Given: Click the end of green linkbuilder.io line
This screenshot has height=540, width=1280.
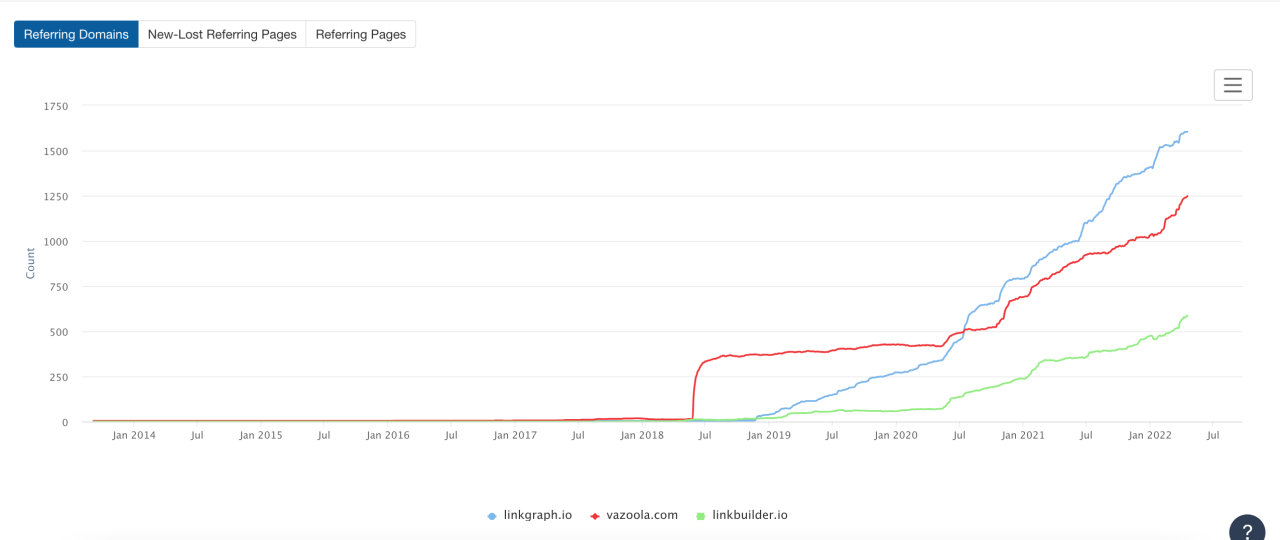Looking at the screenshot, I should click(1187, 316).
